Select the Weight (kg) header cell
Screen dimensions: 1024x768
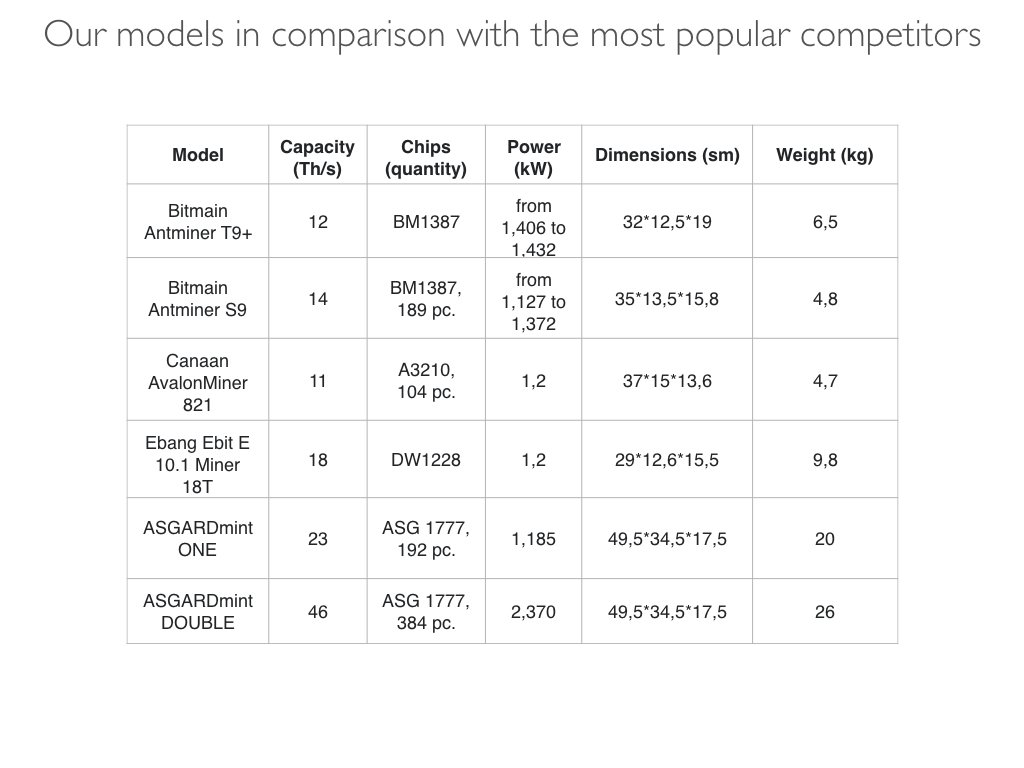825,155
